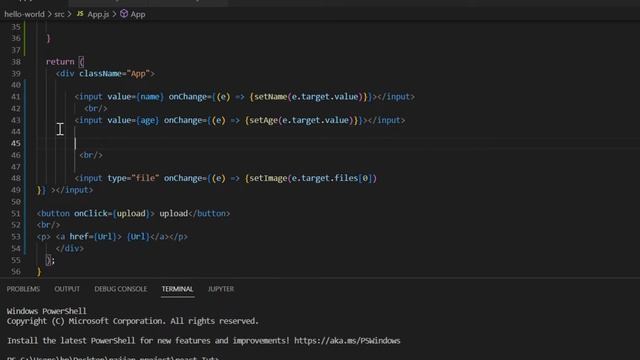
Task: Click setName call on line 41
Action: [x=271, y=97]
